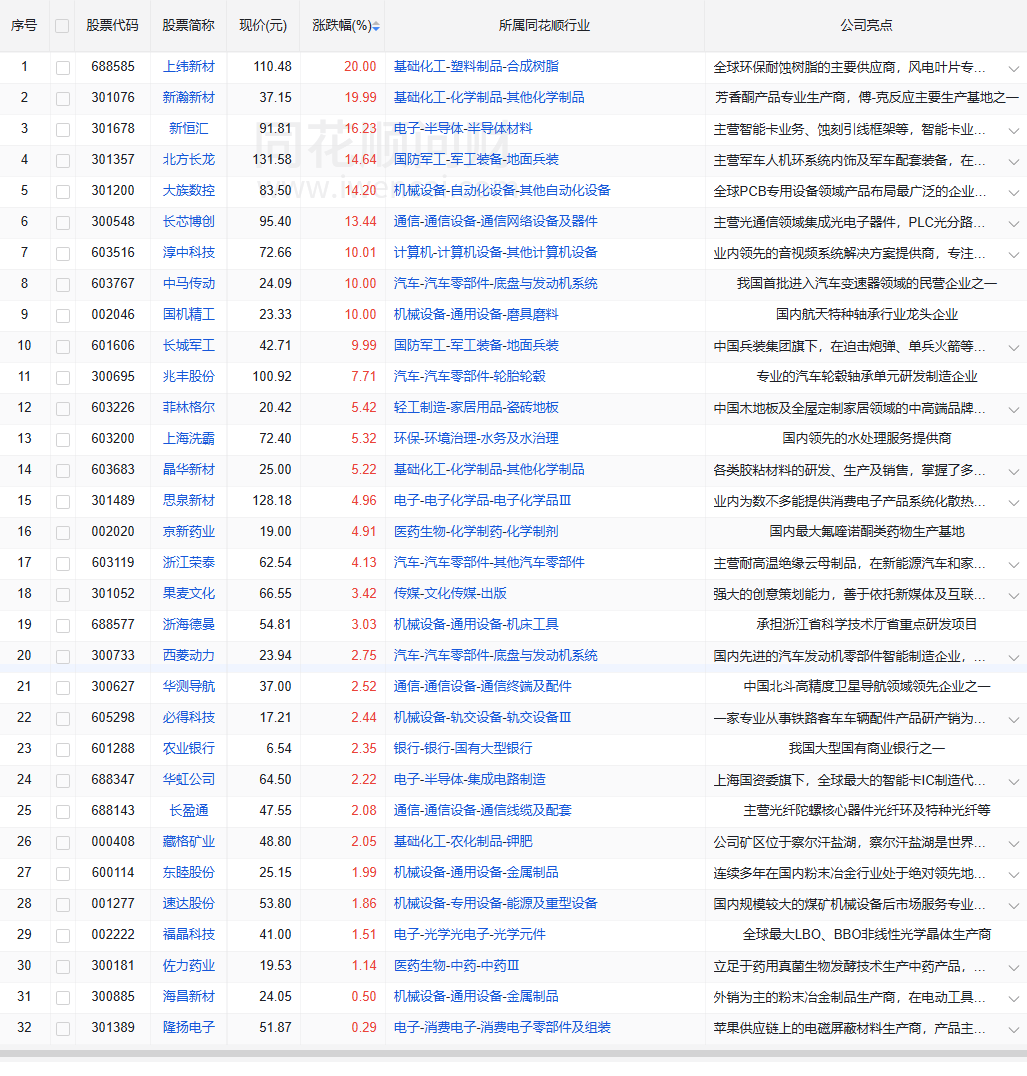Open stock link 兆丰股份
The height and width of the screenshot is (1076, 1027).
coord(189,377)
